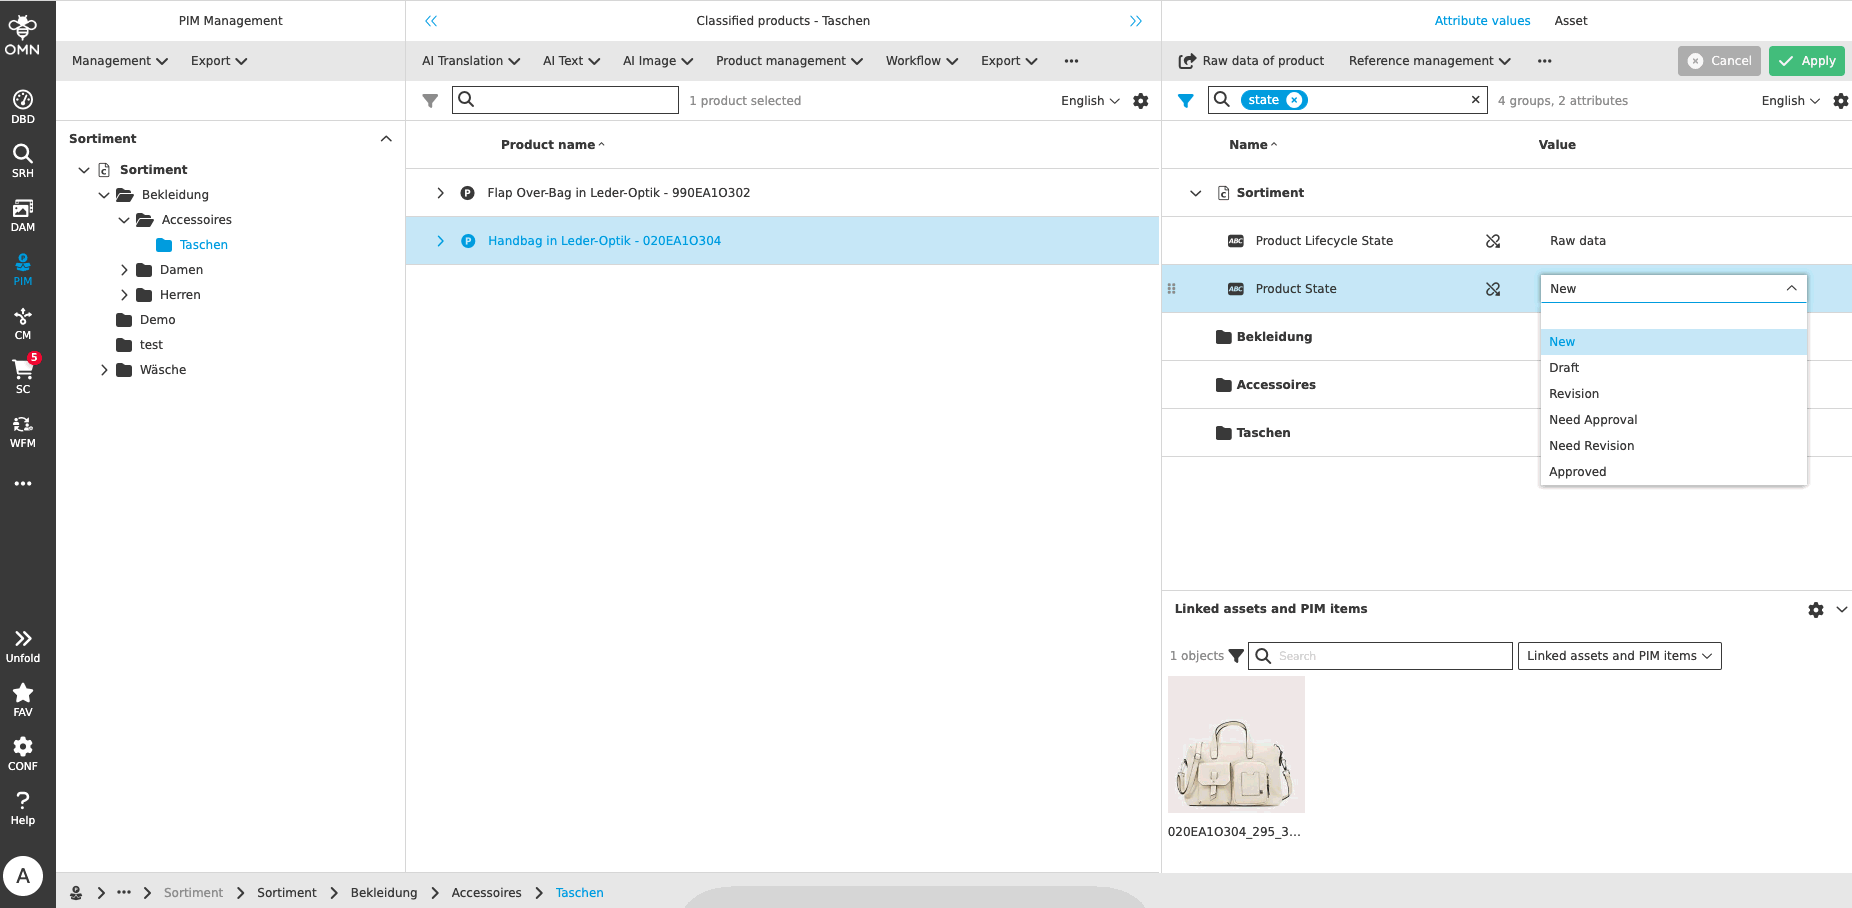The height and width of the screenshot is (908, 1852).
Task: Open the DBD dashboard icon
Action: tap(22, 106)
